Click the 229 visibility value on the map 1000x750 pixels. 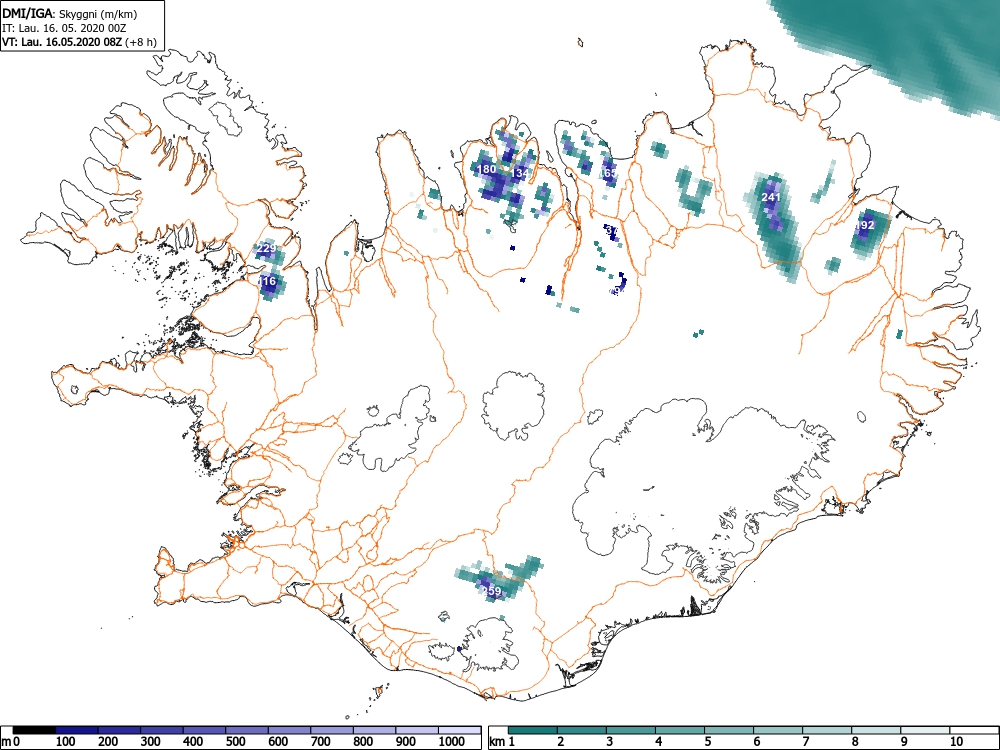266,248
